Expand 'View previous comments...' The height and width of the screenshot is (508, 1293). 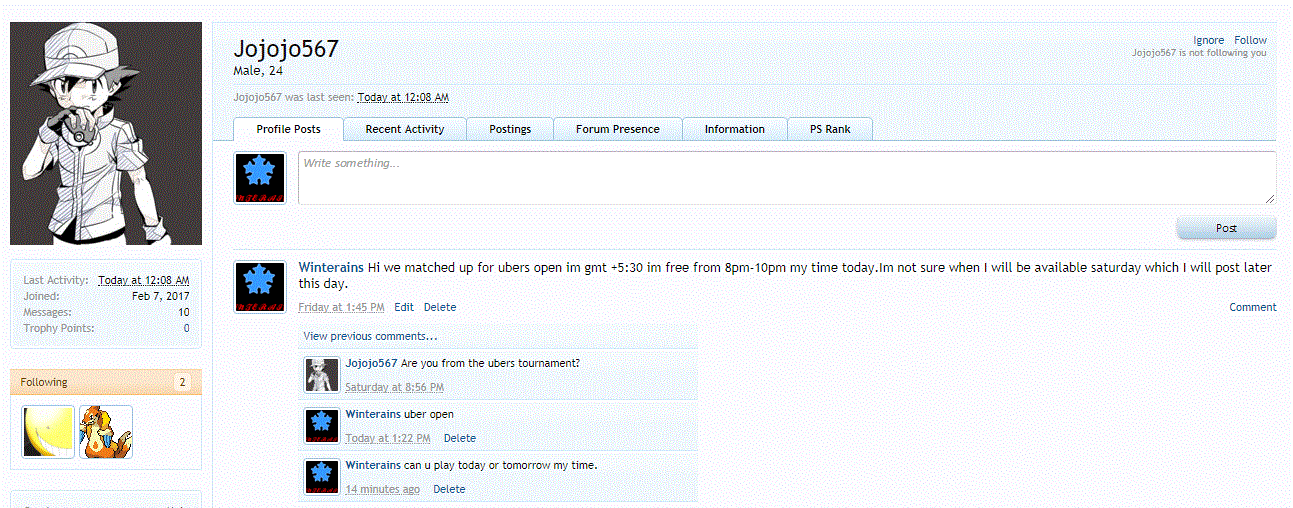pyautogui.click(x=370, y=336)
